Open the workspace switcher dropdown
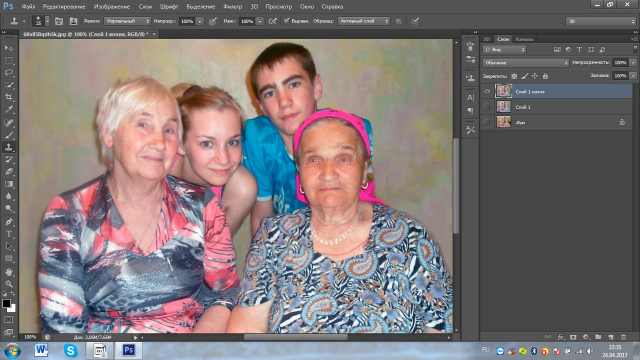 (x=601, y=21)
